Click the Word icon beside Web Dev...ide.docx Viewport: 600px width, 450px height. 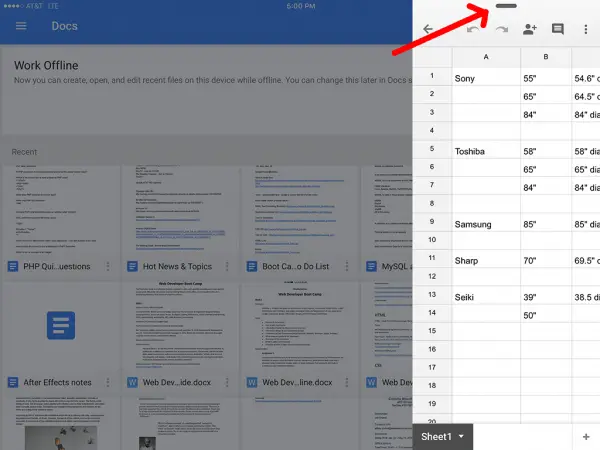132,382
